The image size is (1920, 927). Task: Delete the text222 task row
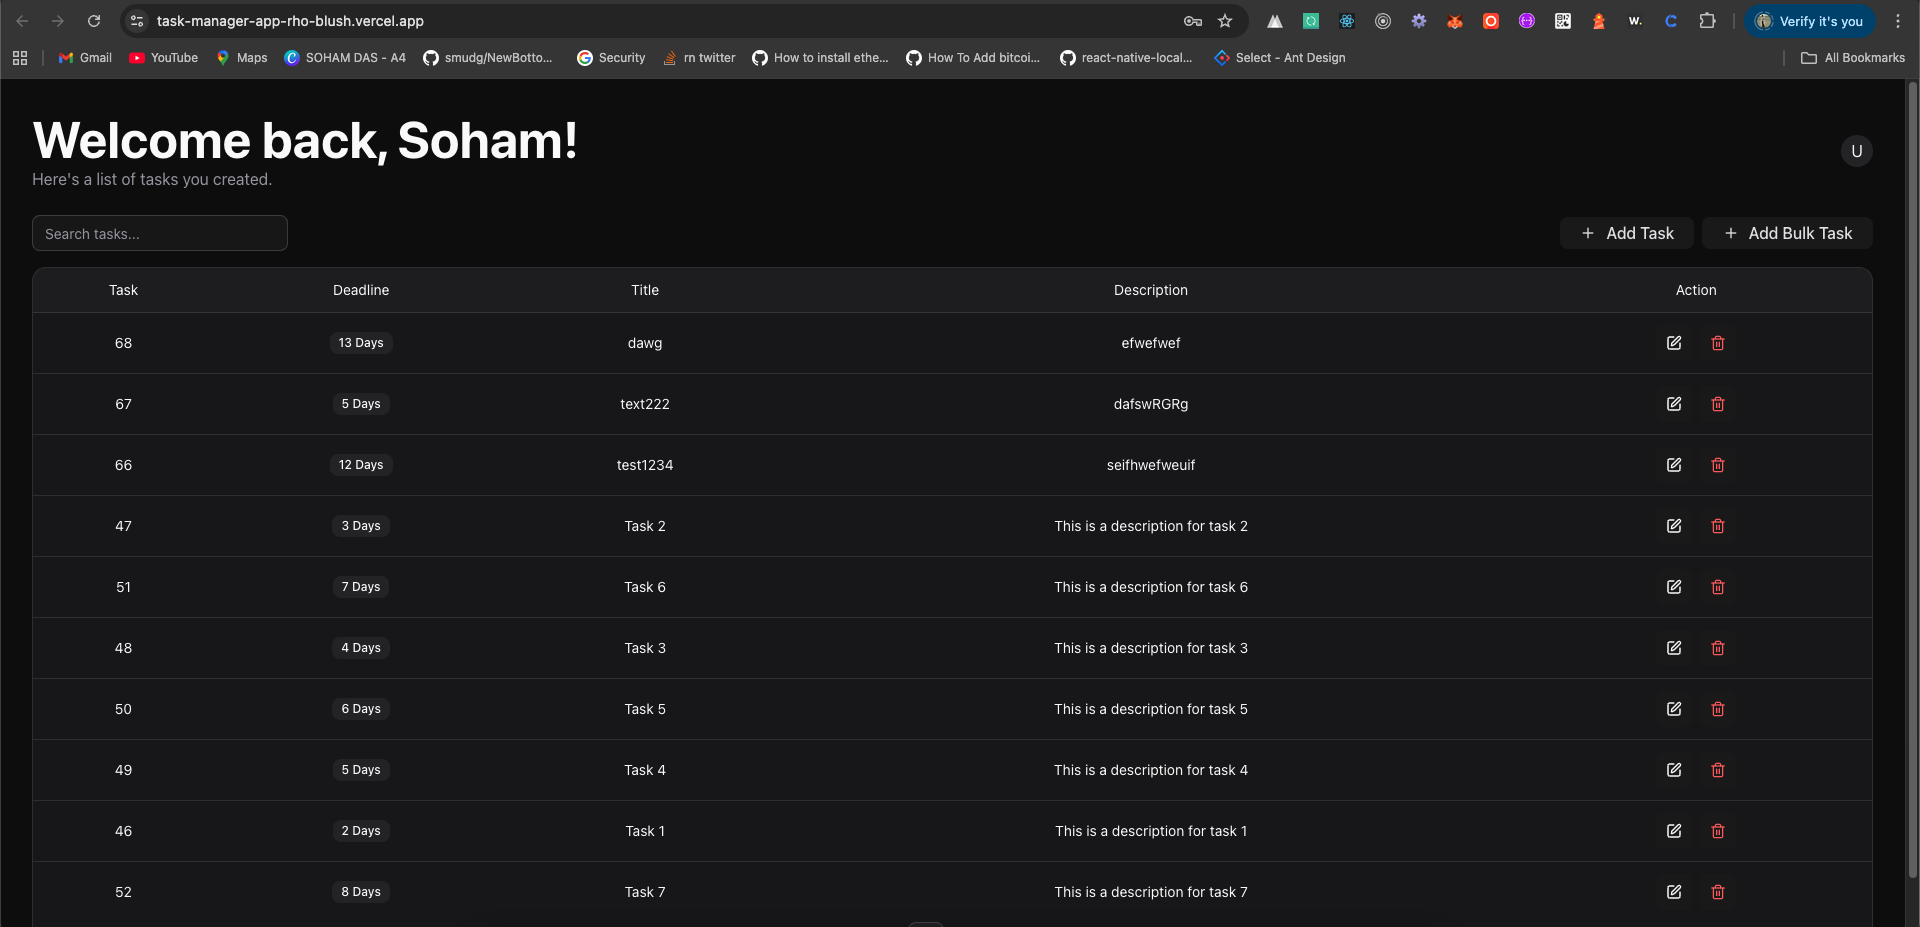pos(1718,404)
